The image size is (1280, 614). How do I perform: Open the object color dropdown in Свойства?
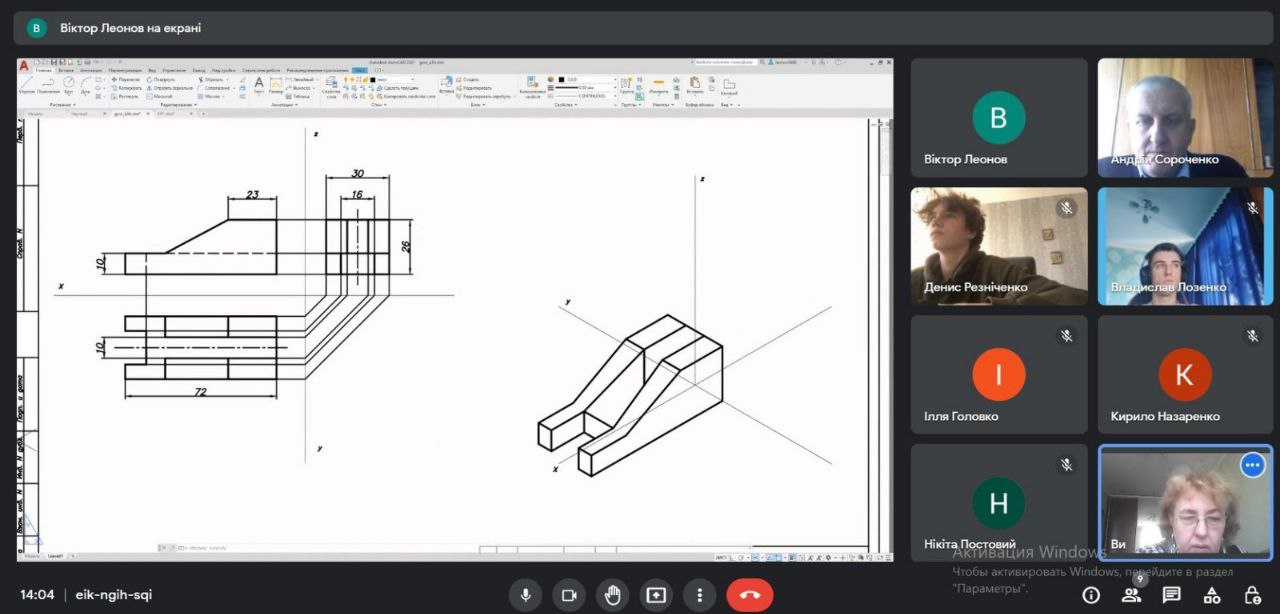pyautogui.click(x=586, y=79)
